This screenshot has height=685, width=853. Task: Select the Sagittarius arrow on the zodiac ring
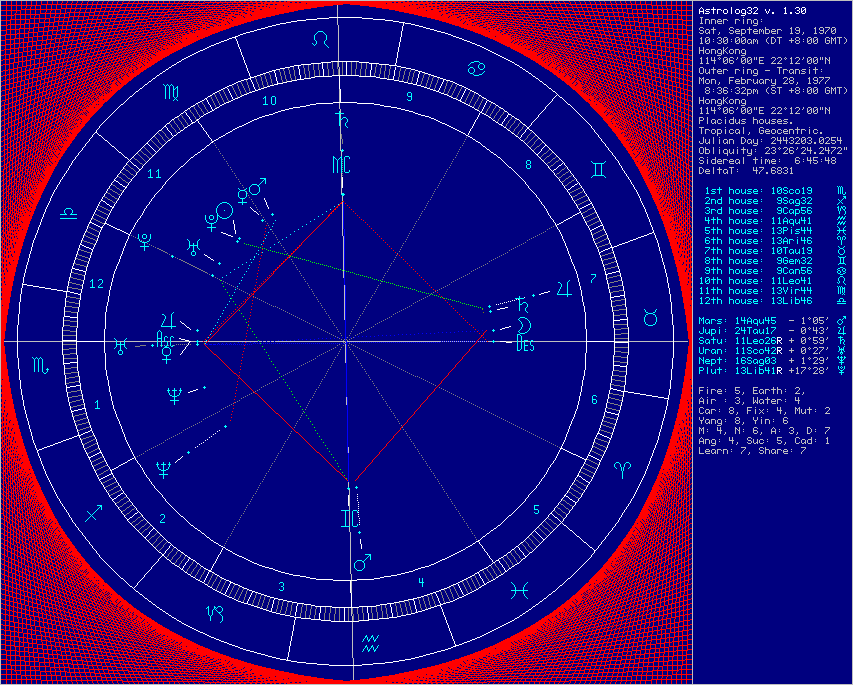point(94,513)
